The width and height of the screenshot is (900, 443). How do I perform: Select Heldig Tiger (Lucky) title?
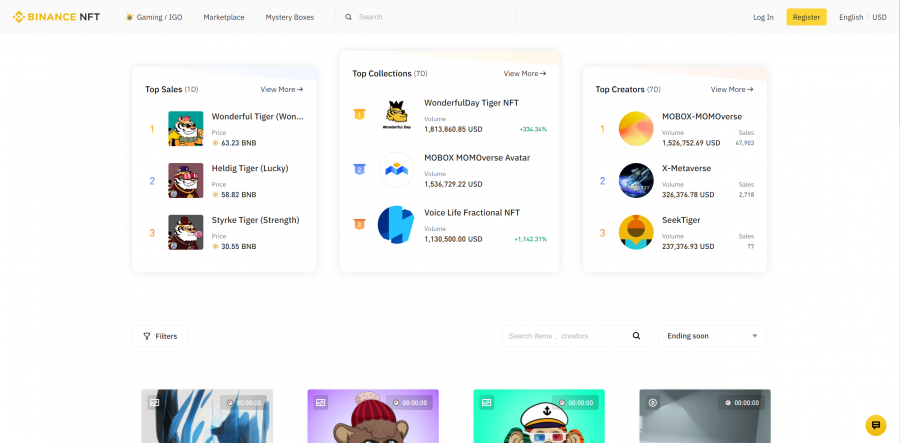(250, 168)
